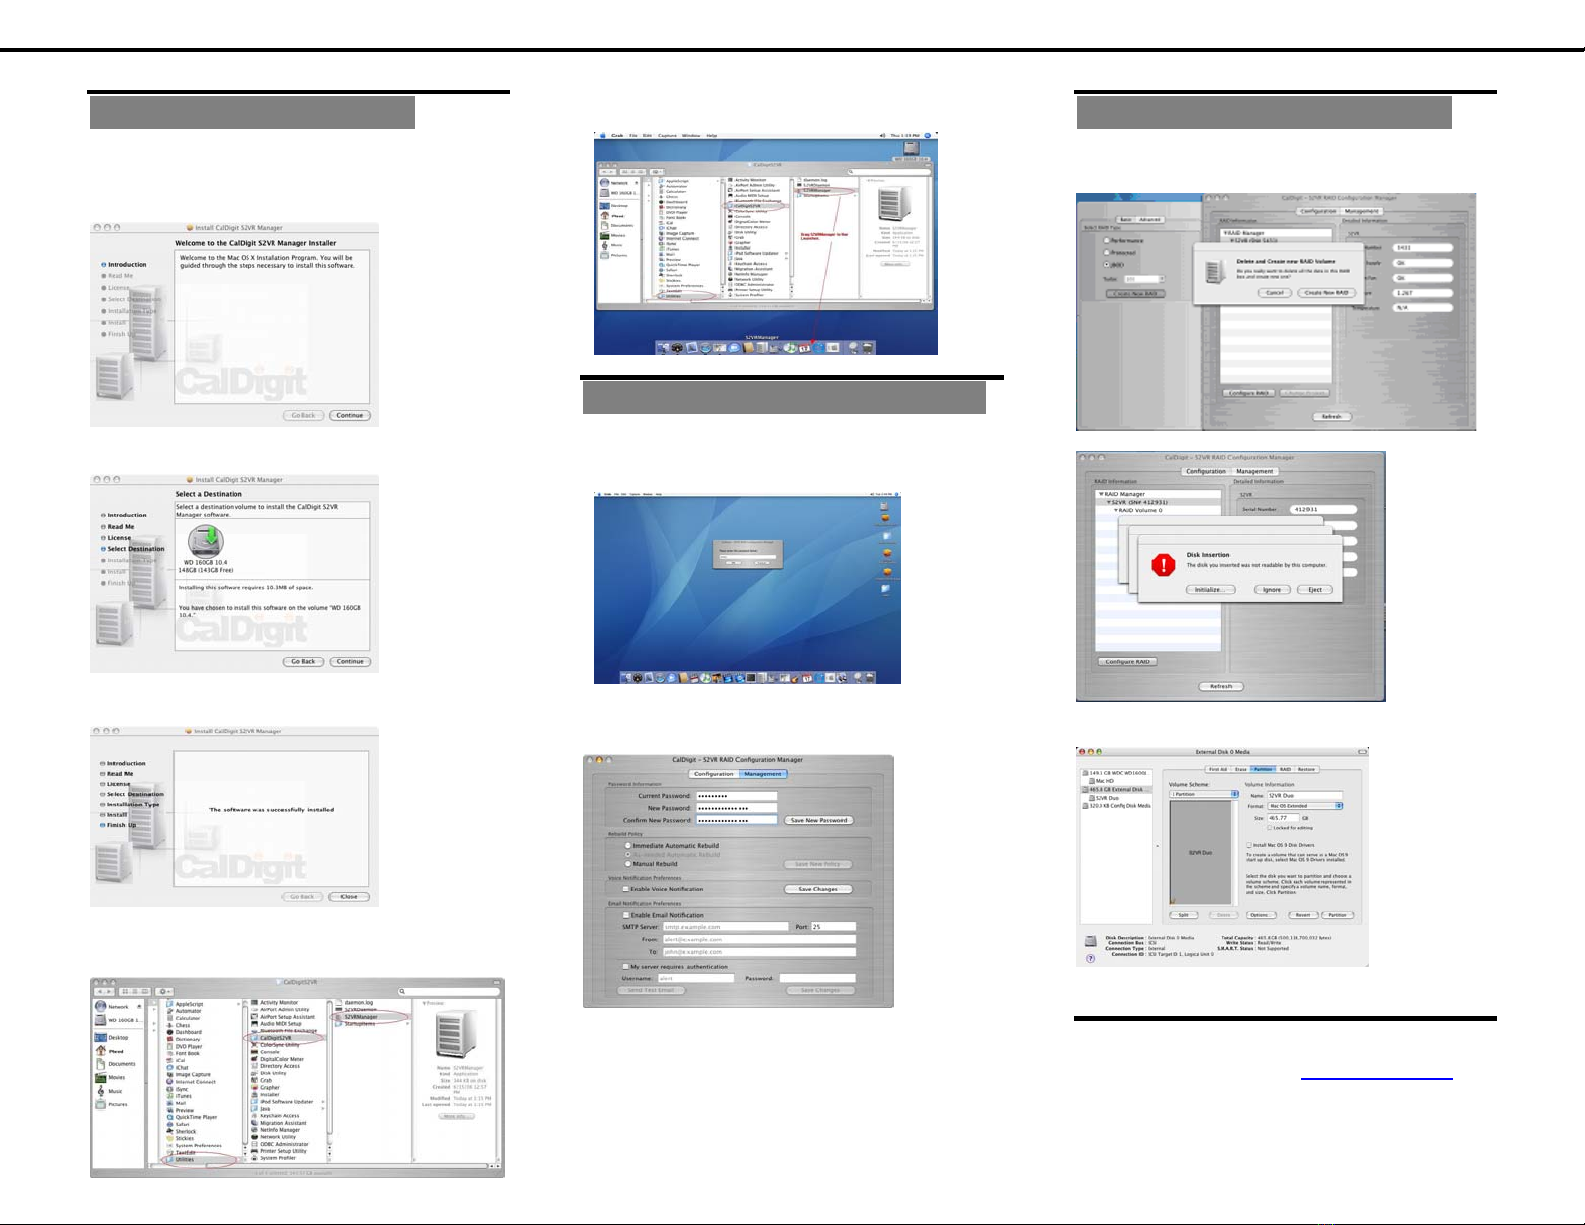
Task: Click the S2VR Duo partition block
Action: (1200, 852)
